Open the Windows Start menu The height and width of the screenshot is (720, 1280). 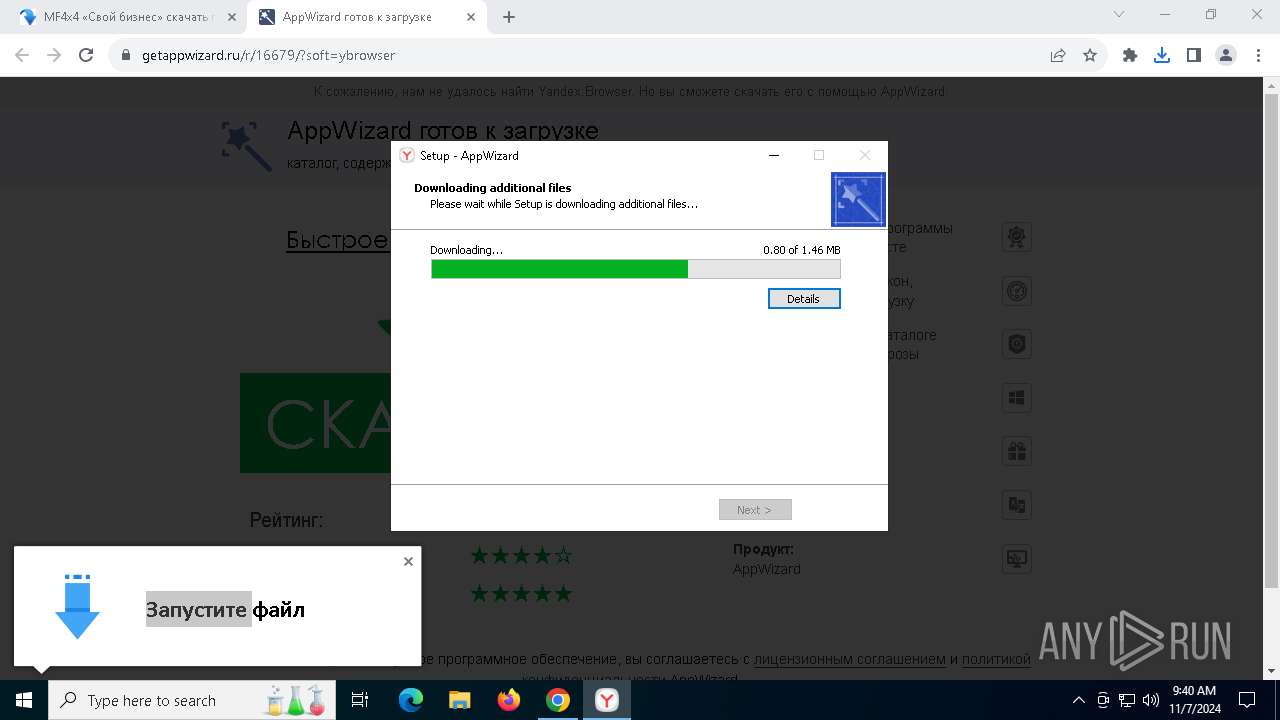coord(24,700)
